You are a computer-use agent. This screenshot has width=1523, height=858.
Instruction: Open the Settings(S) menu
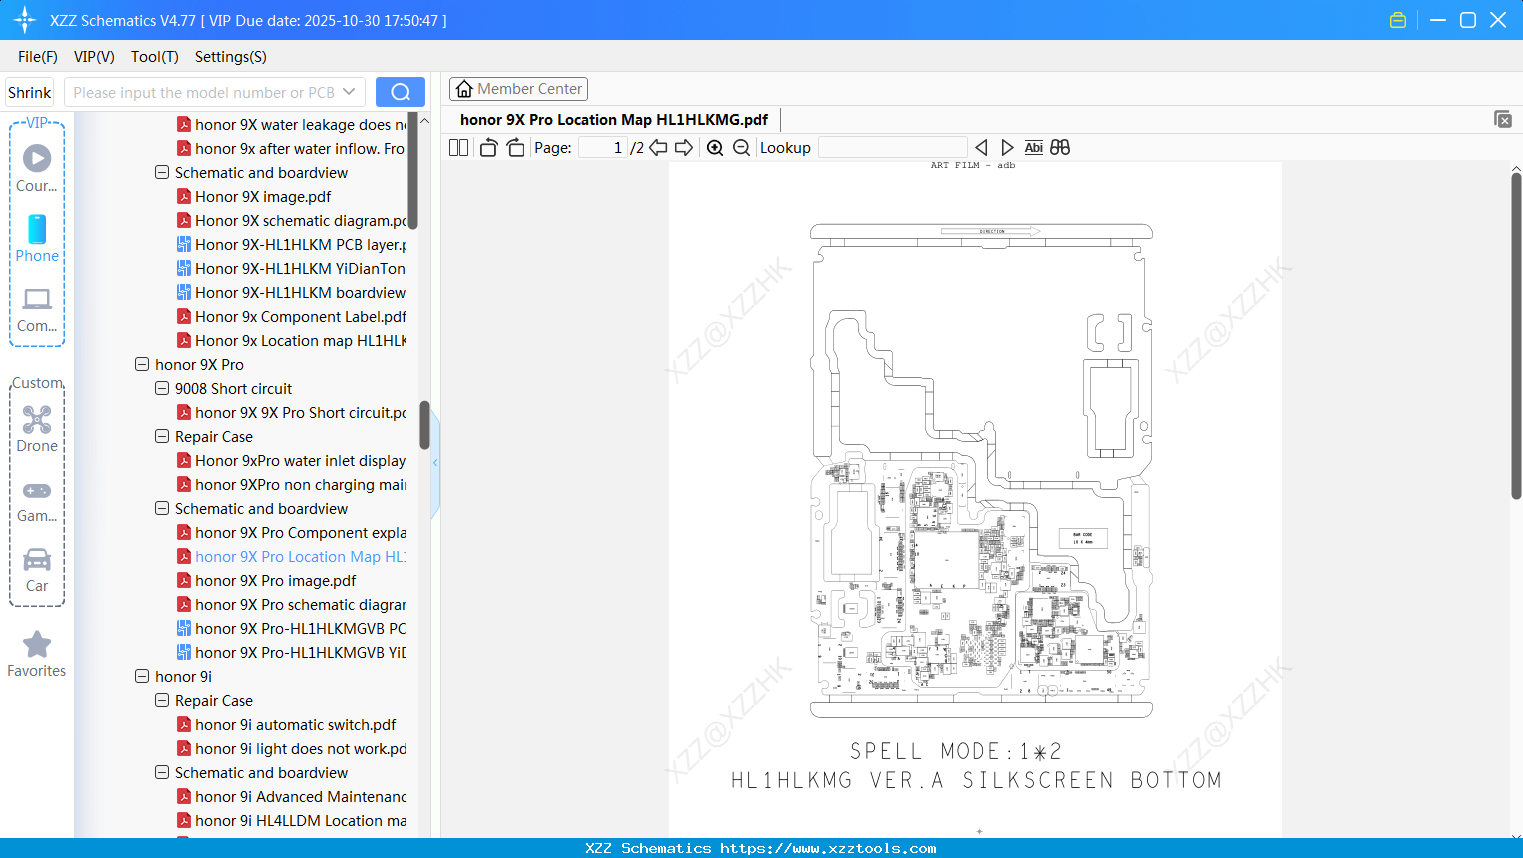click(231, 57)
